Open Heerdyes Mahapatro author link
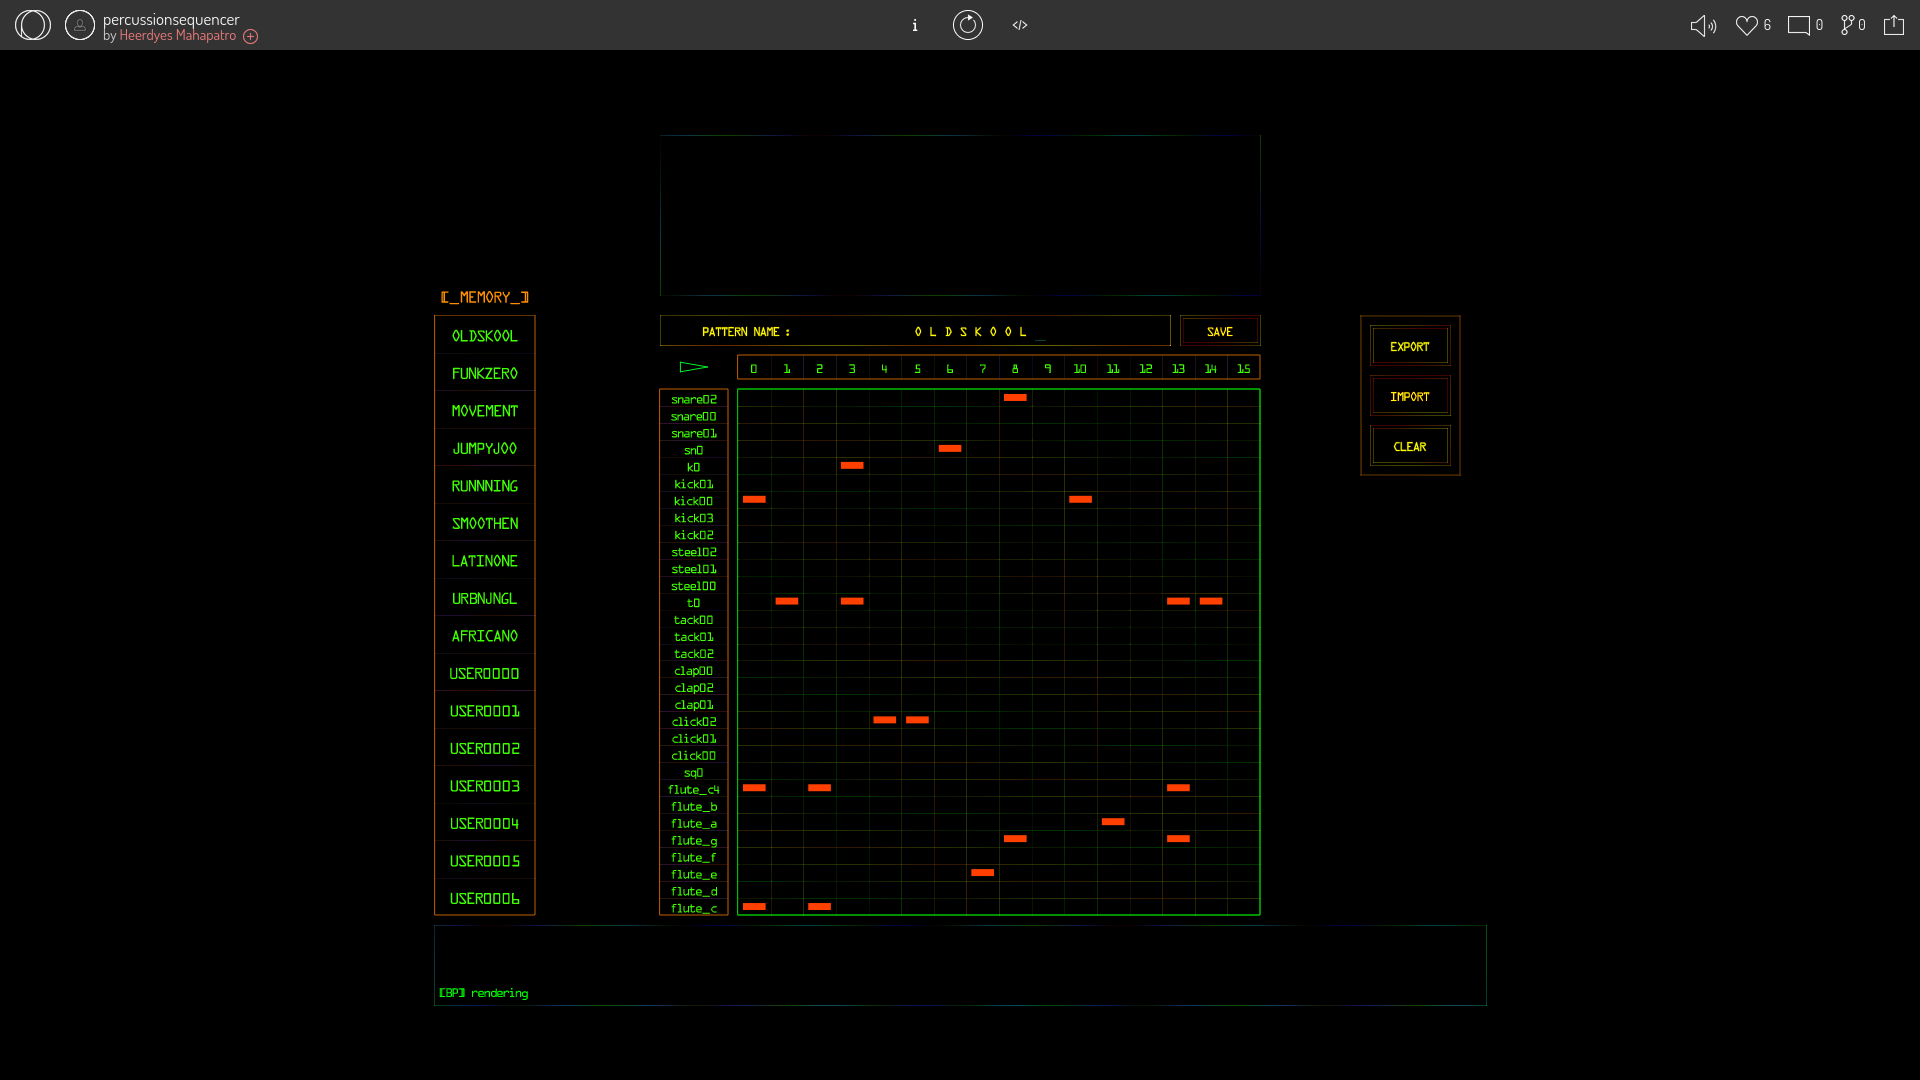This screenshot has height=1080, width=1920. [x=178, y=36]
